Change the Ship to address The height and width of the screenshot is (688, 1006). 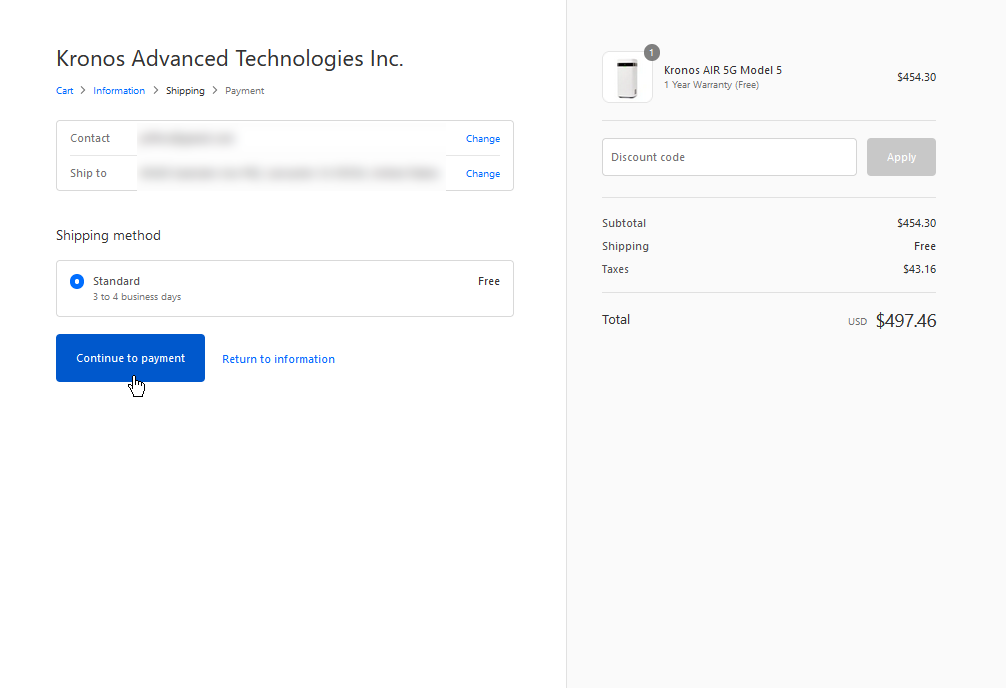[x=482, y=174]
